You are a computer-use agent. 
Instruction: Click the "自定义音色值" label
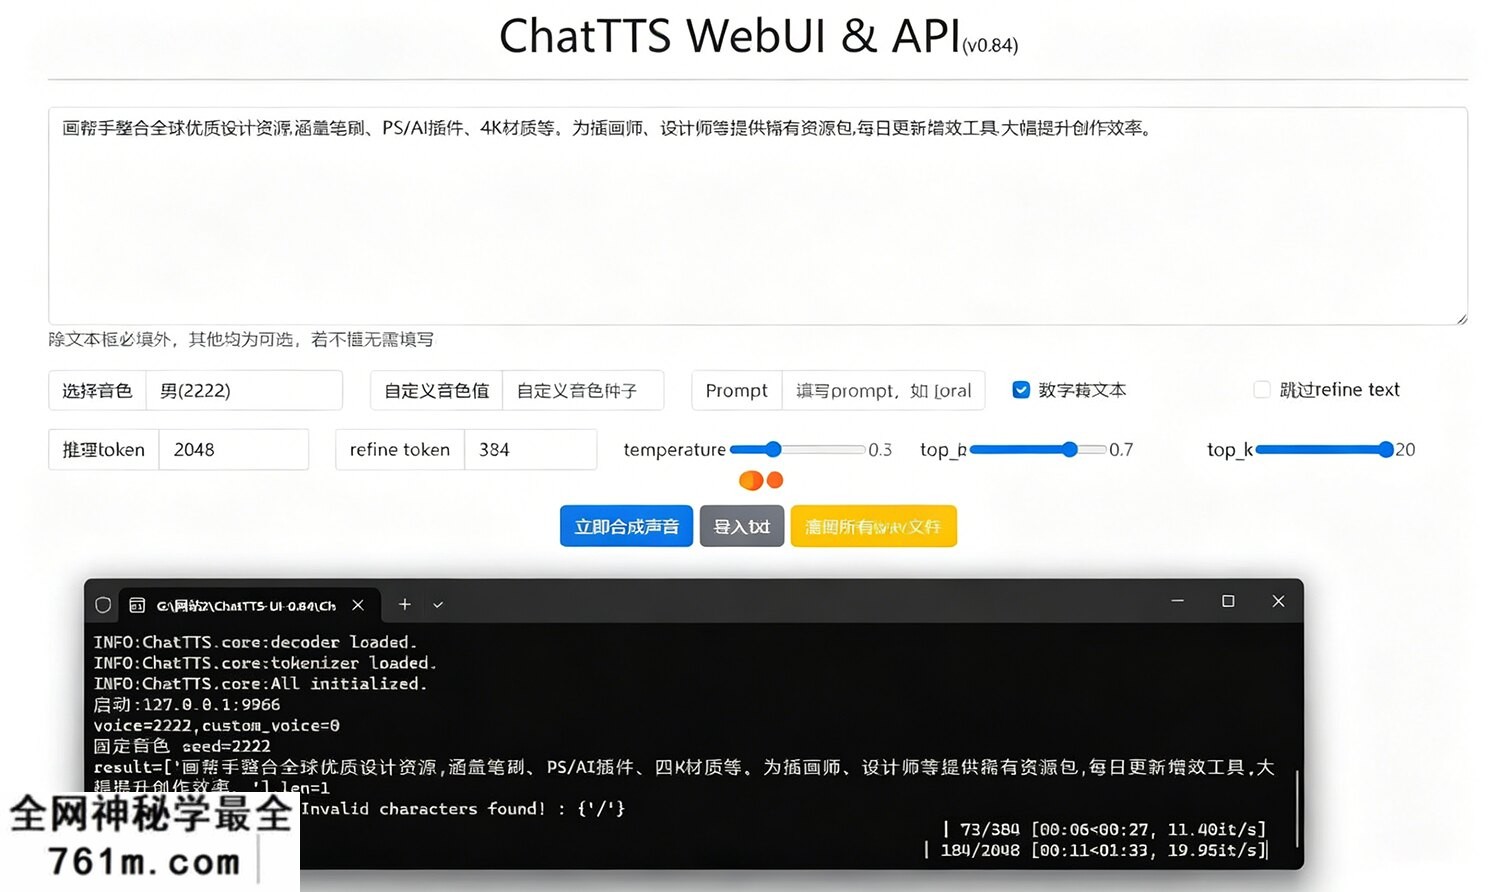[437, 390]
